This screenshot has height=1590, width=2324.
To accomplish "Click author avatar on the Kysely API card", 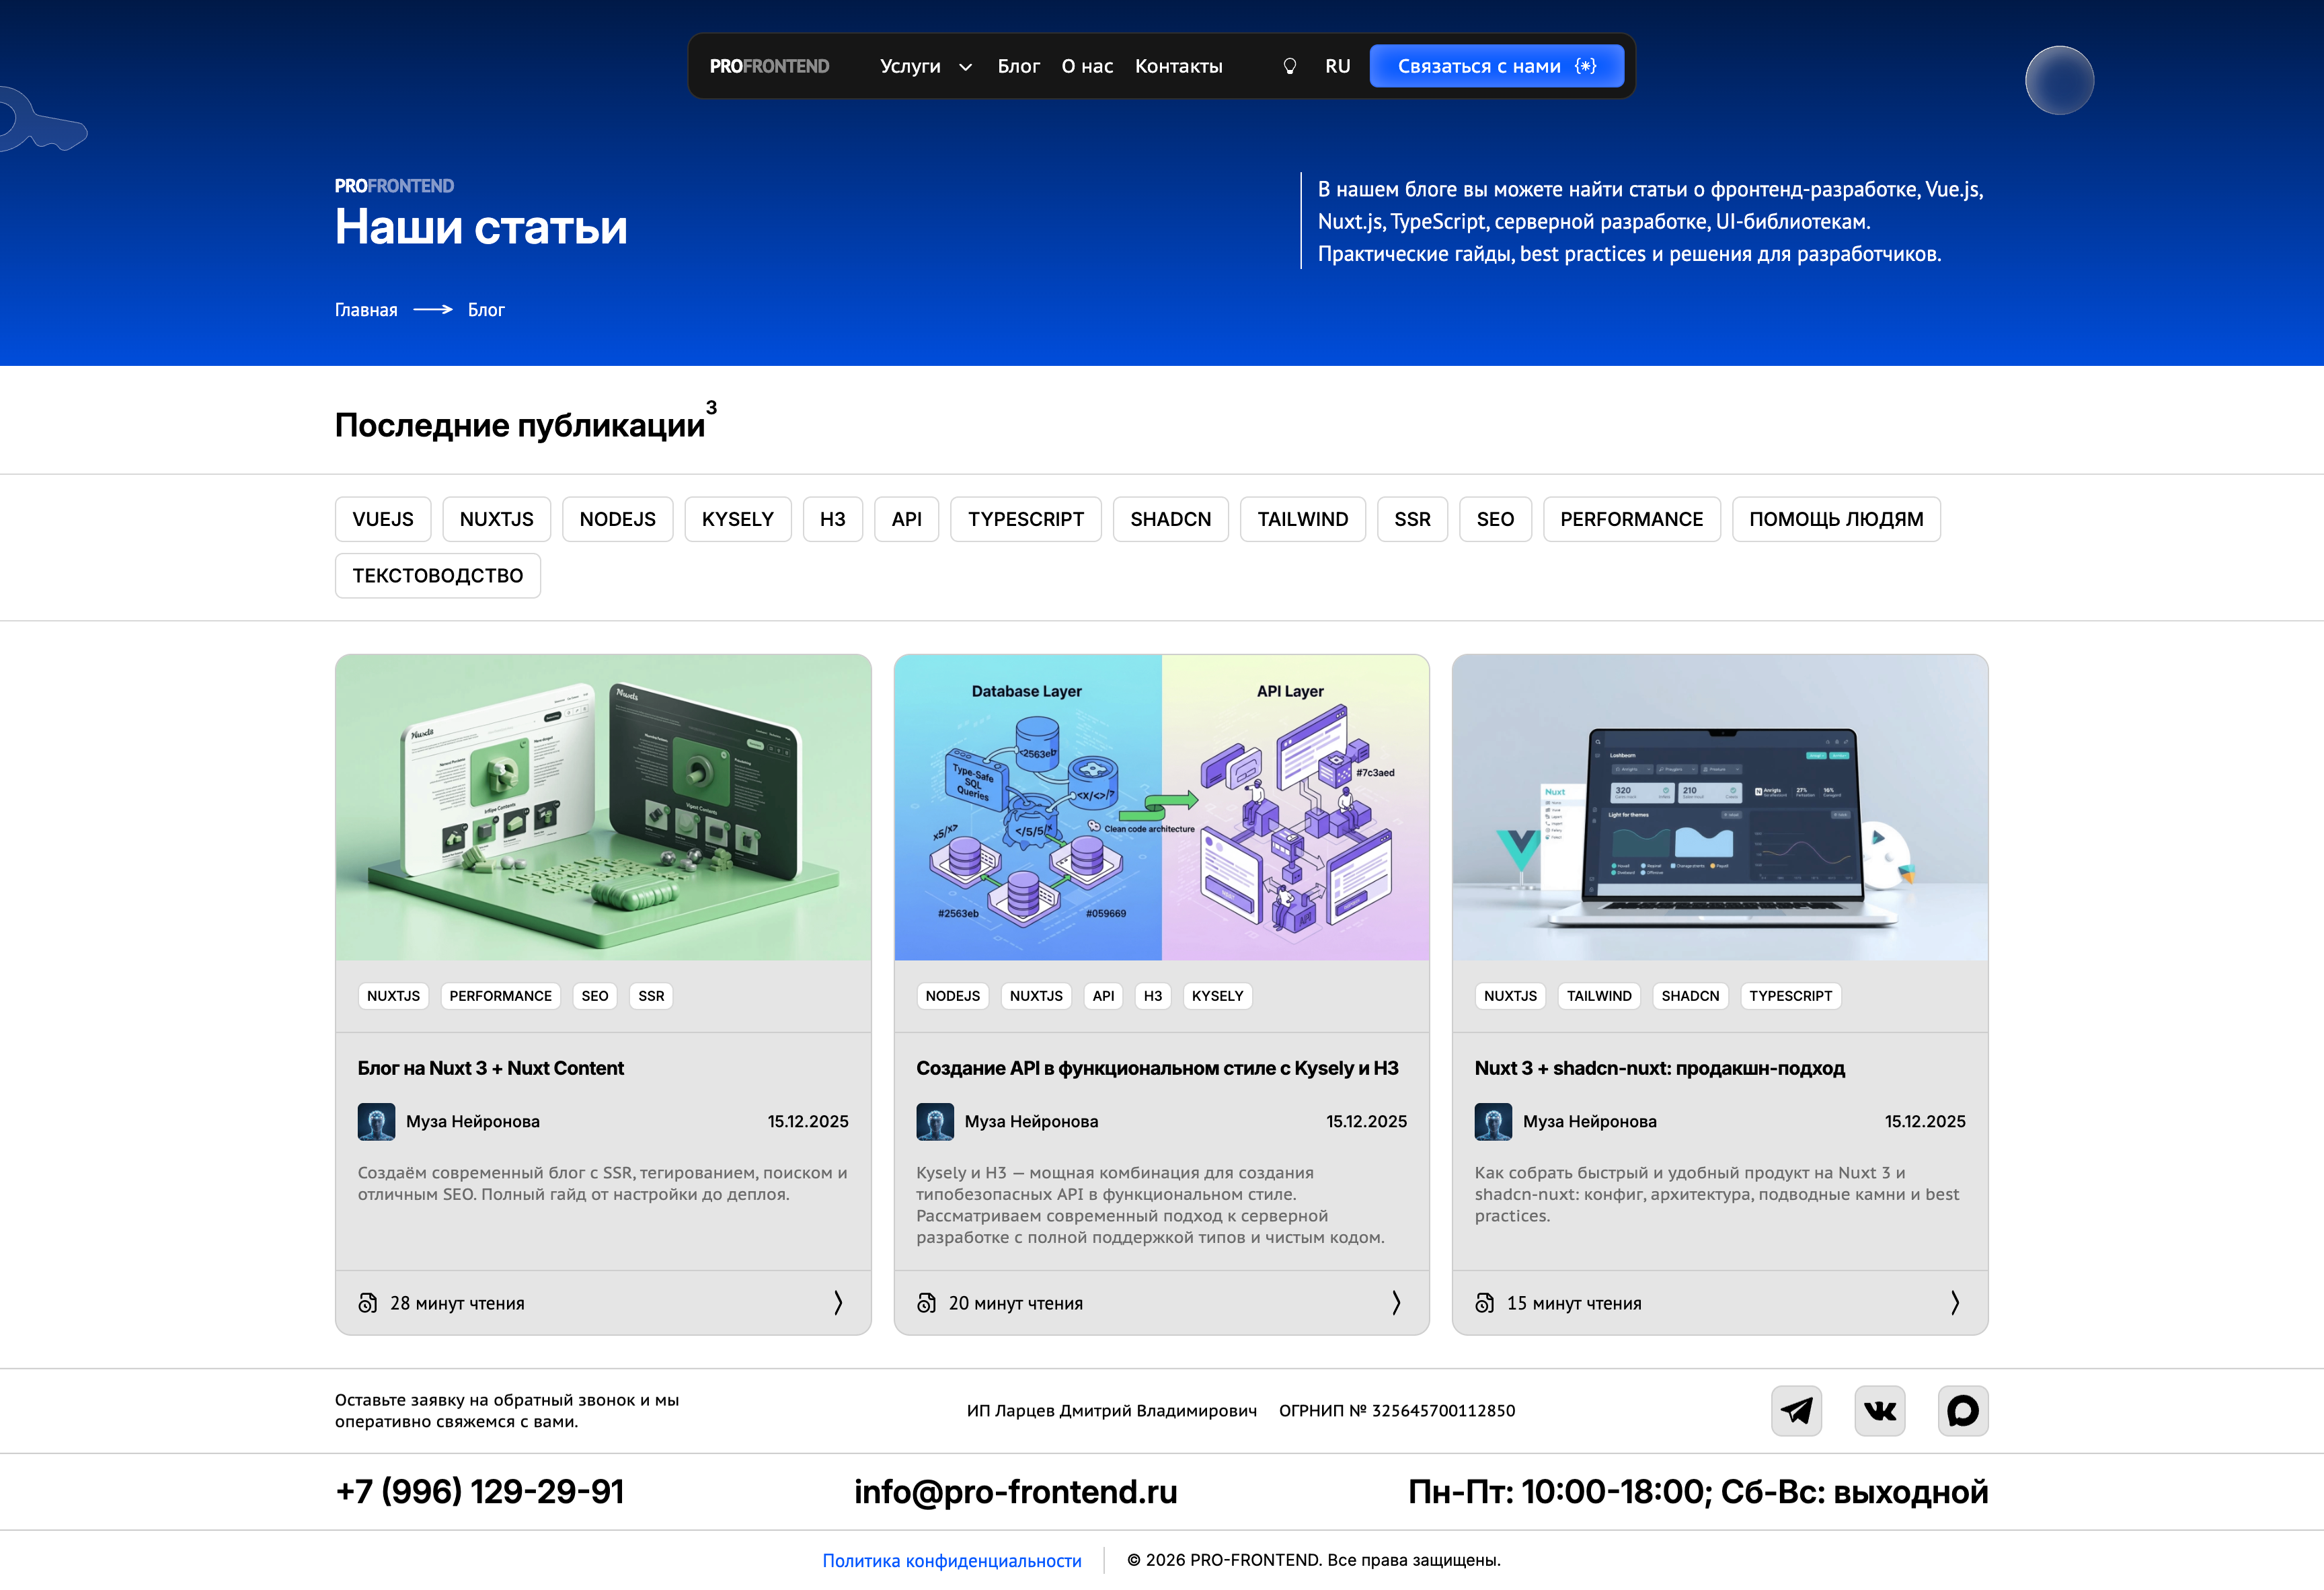I will point(935,1121).
